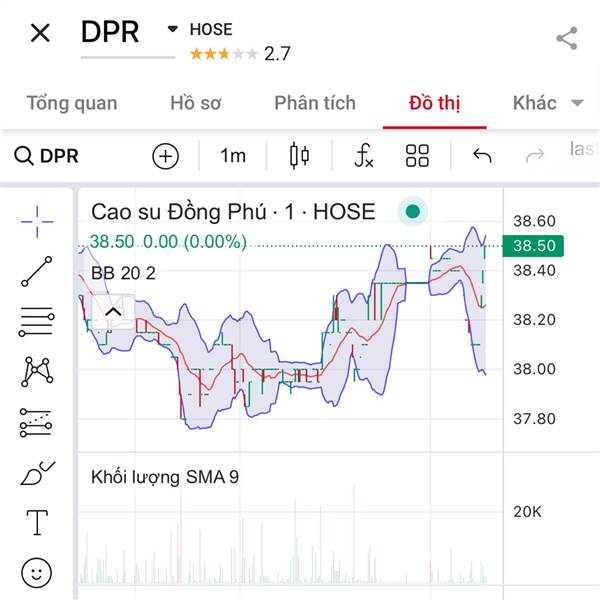Open the DPR ticker dropdown arrow

[x=173, y=29]
